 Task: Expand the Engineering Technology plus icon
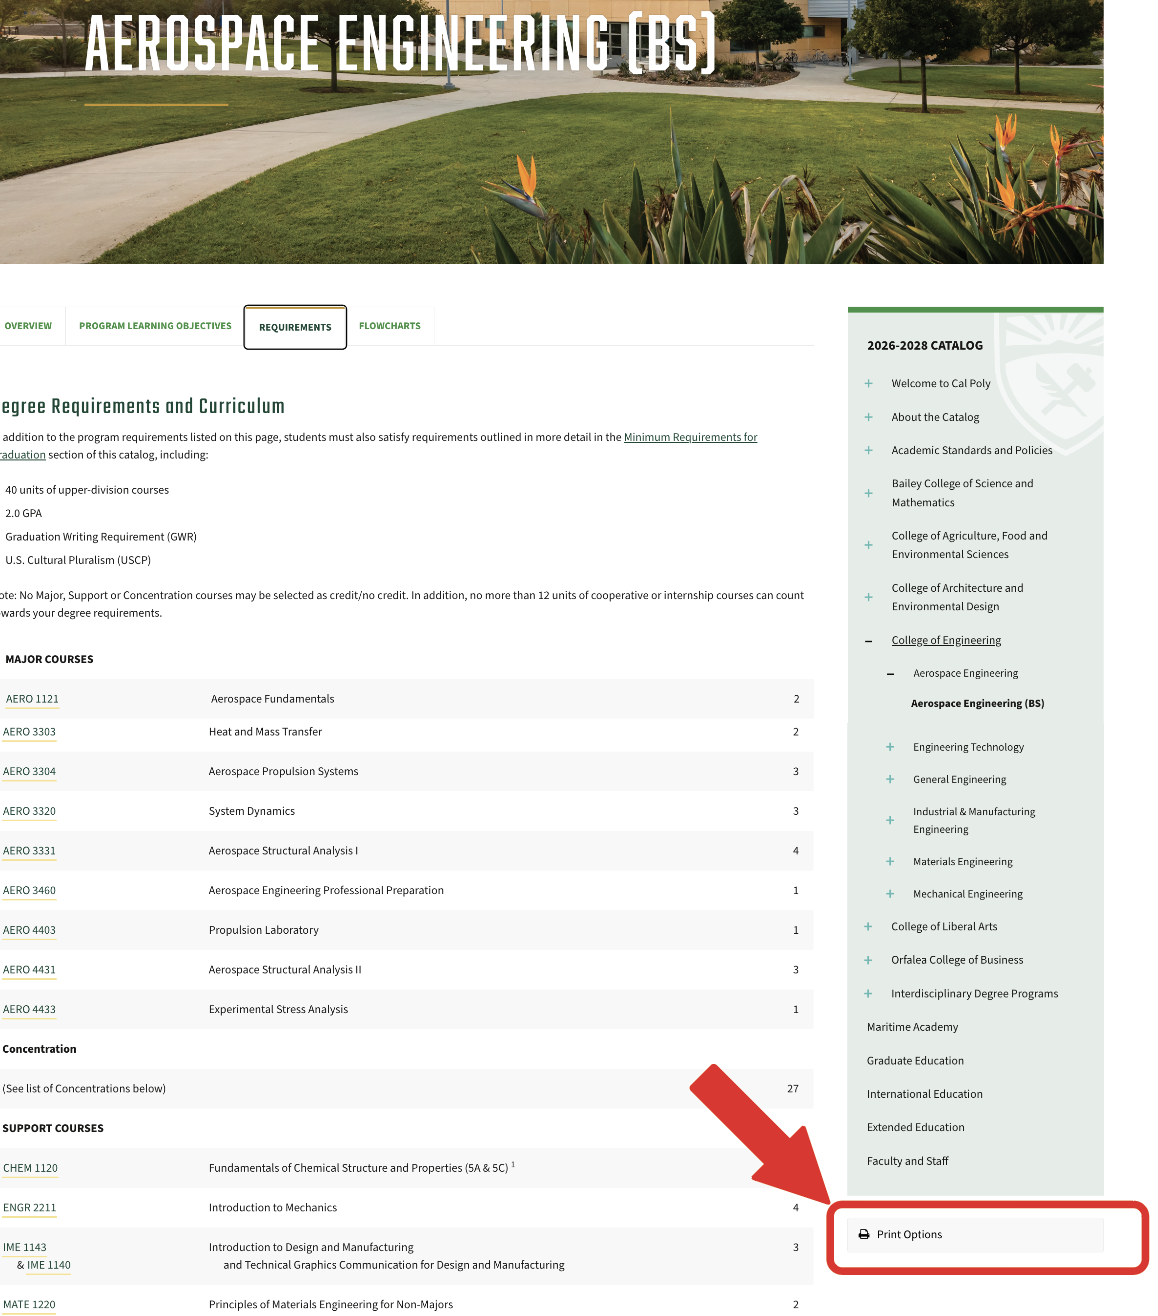pos(890,747)
